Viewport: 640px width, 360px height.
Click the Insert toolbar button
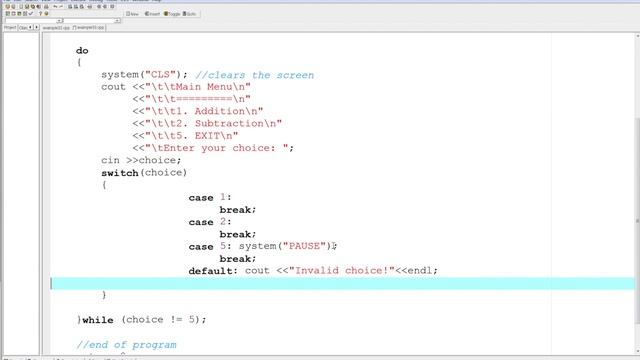pos(152,14)
